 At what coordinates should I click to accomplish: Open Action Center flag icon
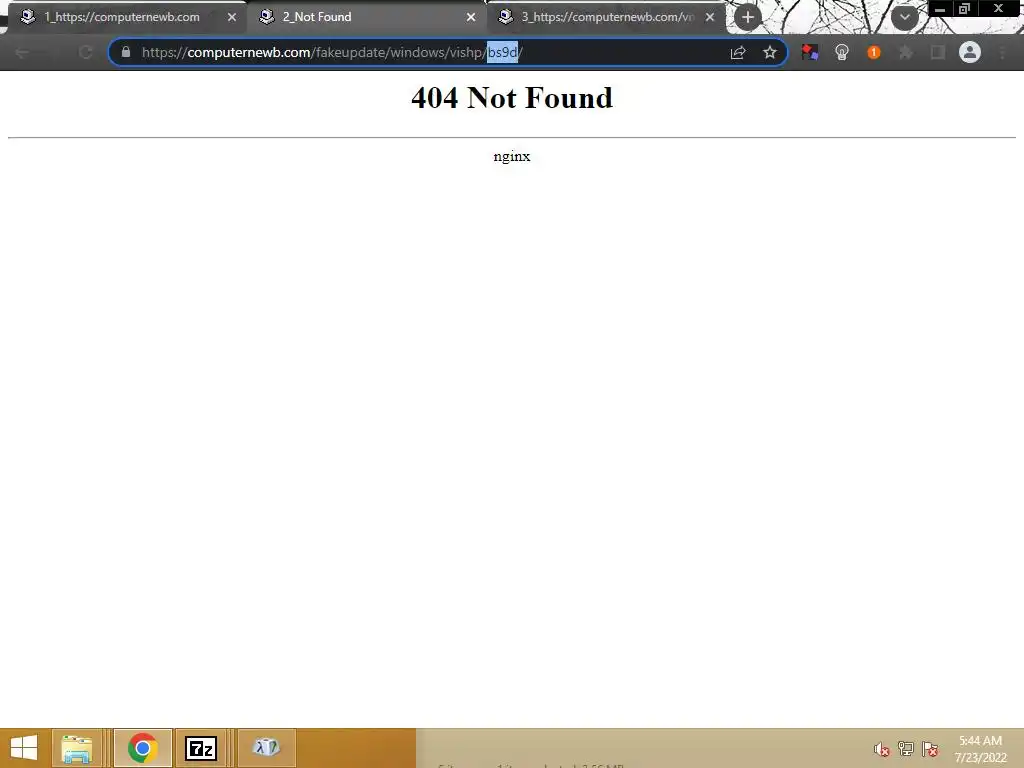click(x=930, y=749)
